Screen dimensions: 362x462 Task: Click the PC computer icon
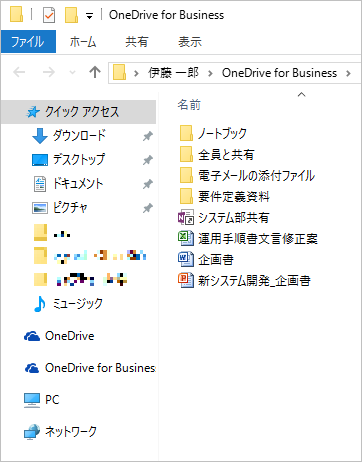click(x=32, y=400)
